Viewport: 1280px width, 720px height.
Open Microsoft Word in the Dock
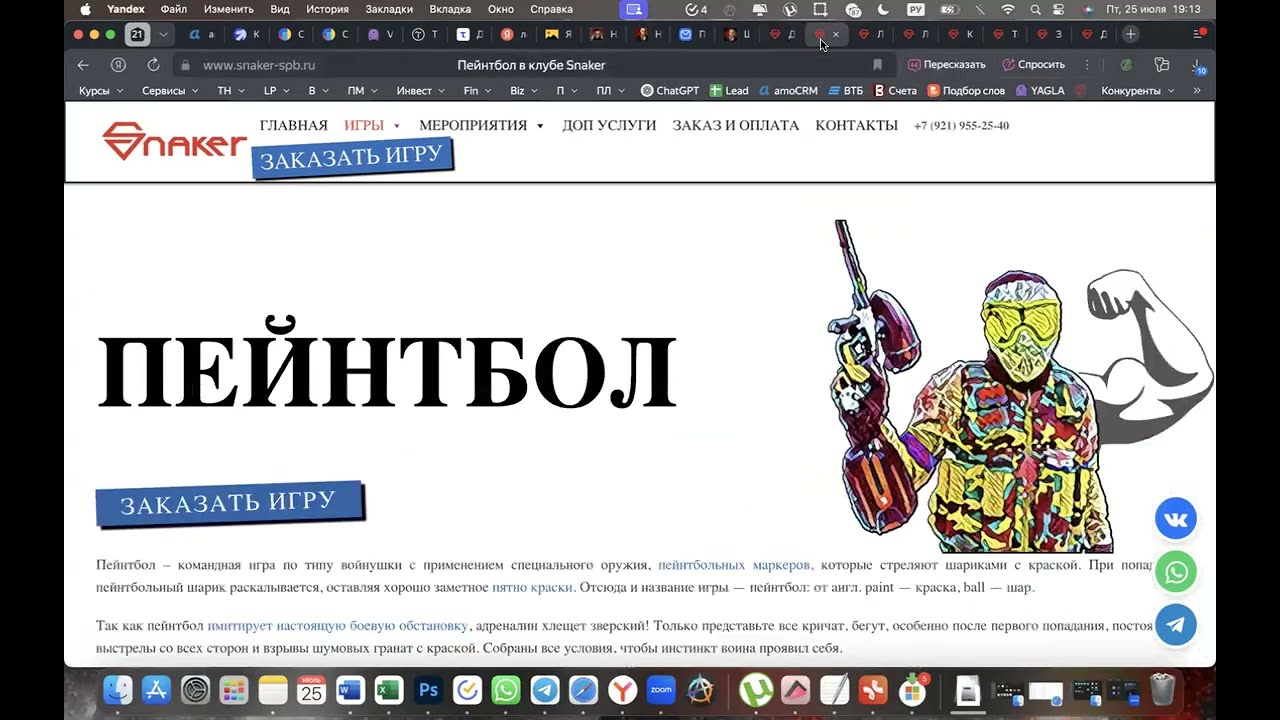click(x=350, y=690)
